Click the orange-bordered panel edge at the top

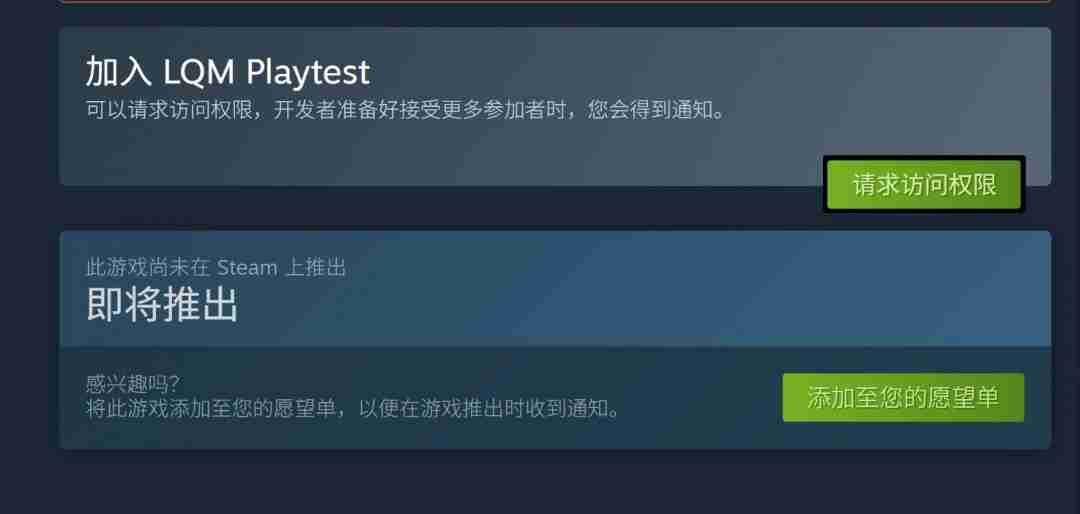[555, 2]
